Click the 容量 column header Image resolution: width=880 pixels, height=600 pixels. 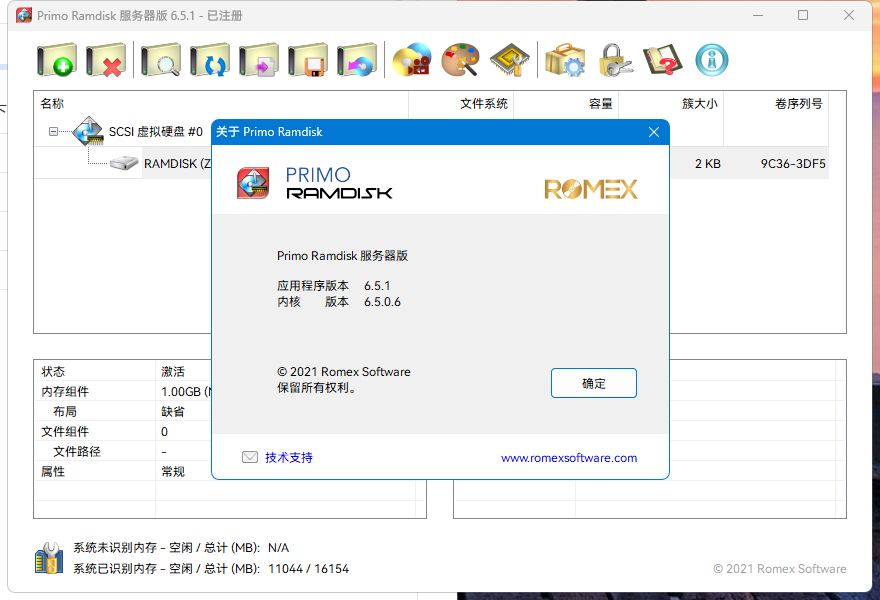(566, 104)
